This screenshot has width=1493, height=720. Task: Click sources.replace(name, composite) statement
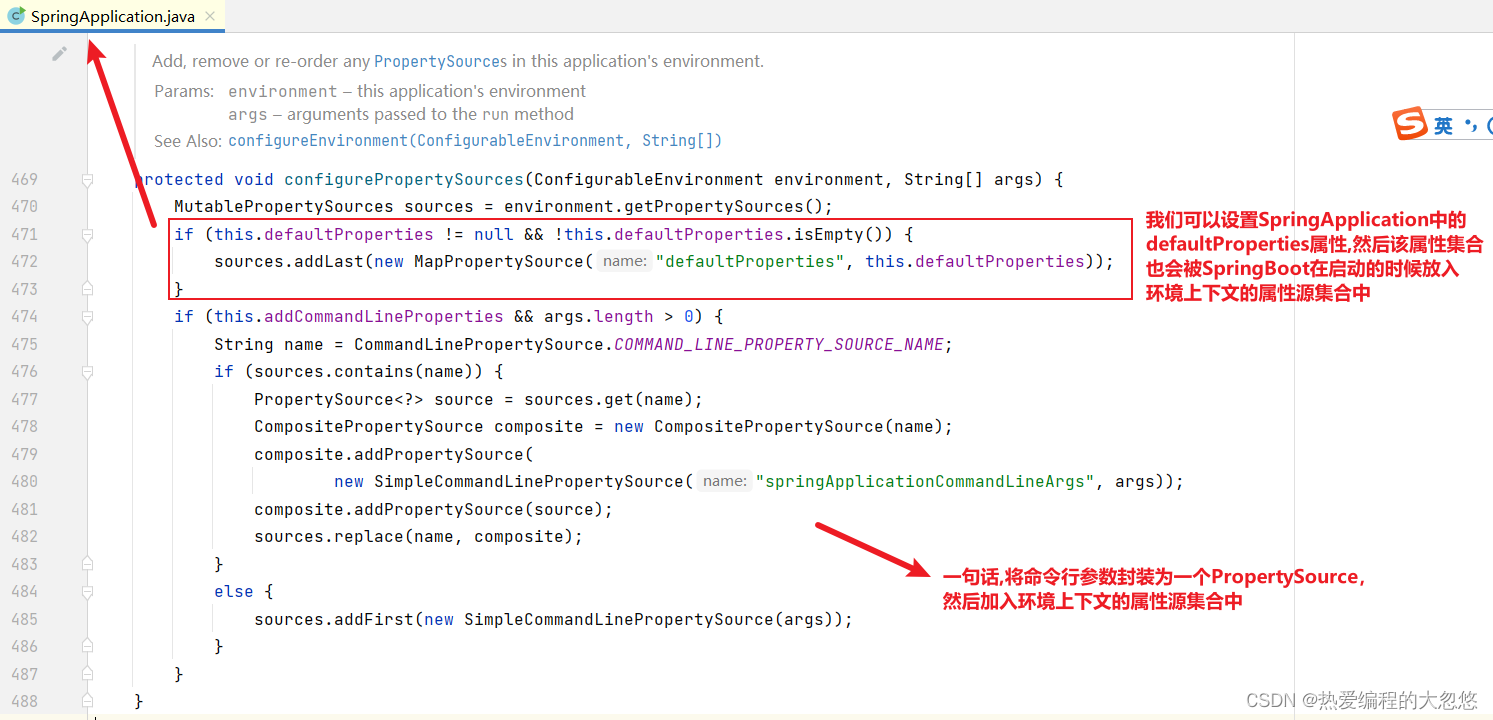[x=418, y=537]
